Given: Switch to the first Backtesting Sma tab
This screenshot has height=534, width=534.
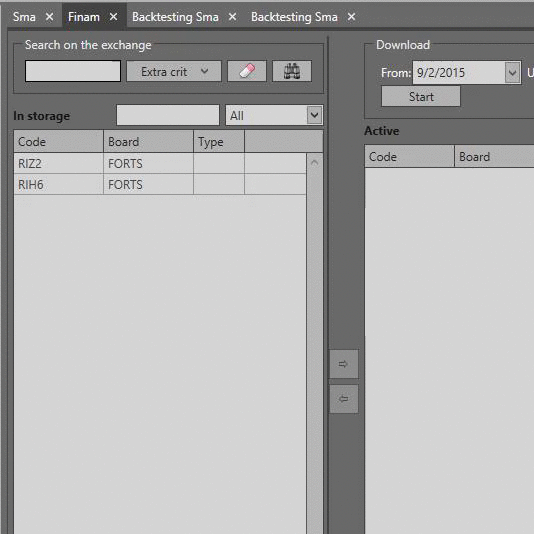Looking at the screenshot, I should [175, 17].
